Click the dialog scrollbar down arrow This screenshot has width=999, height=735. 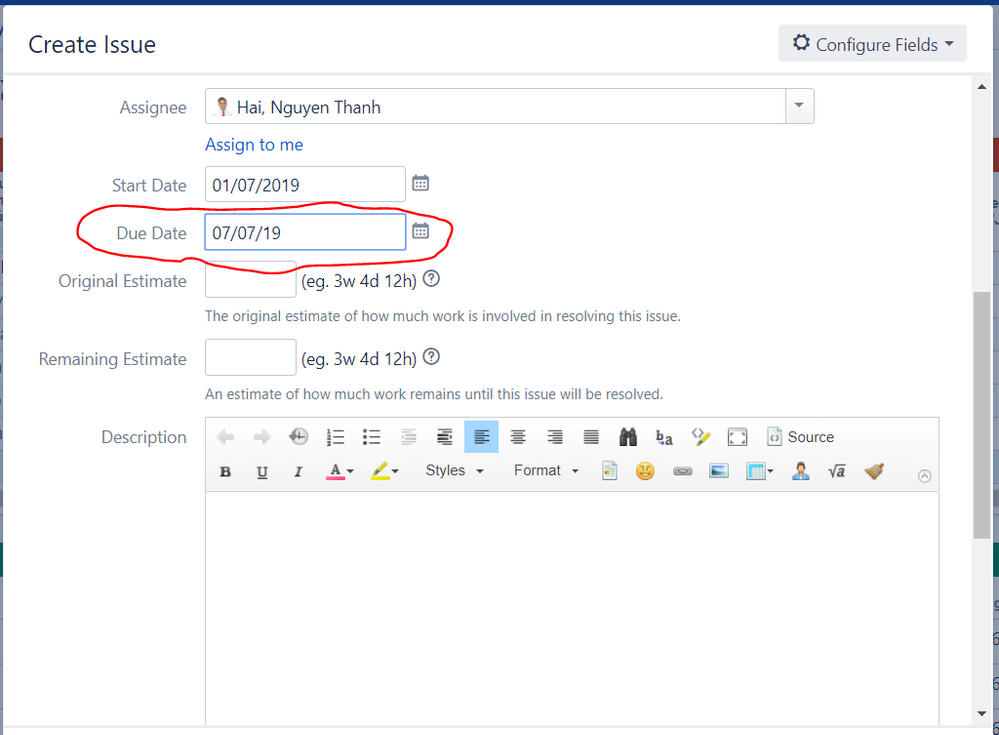click(x=982, y=714)
